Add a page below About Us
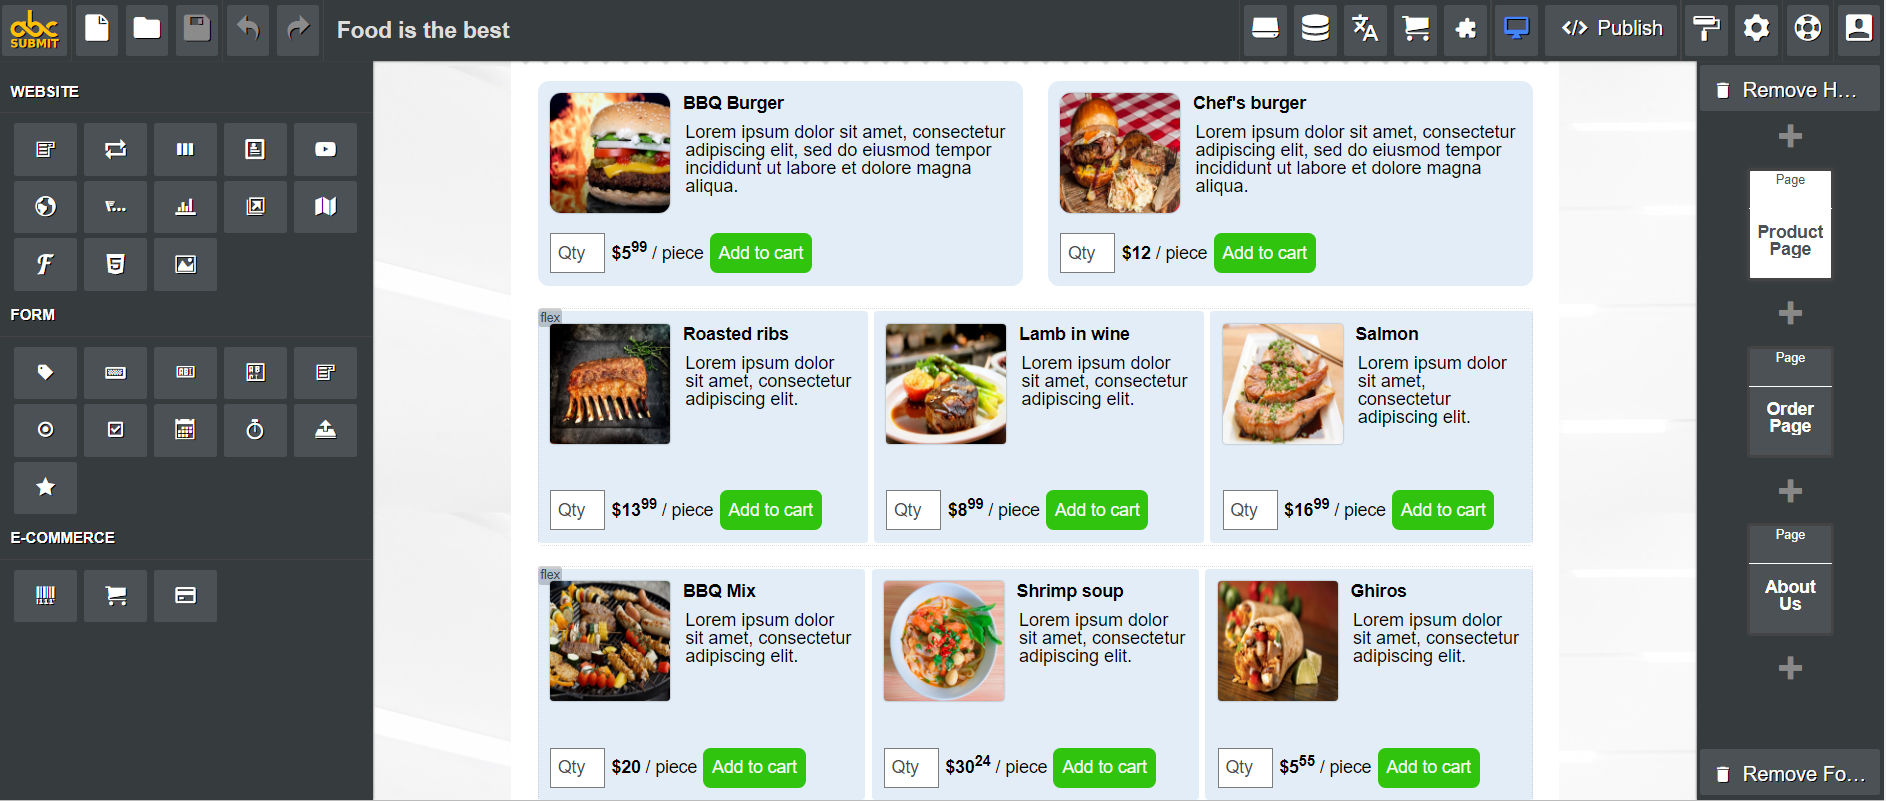Screen dimensions: 1886x801 pos(1790,668)
